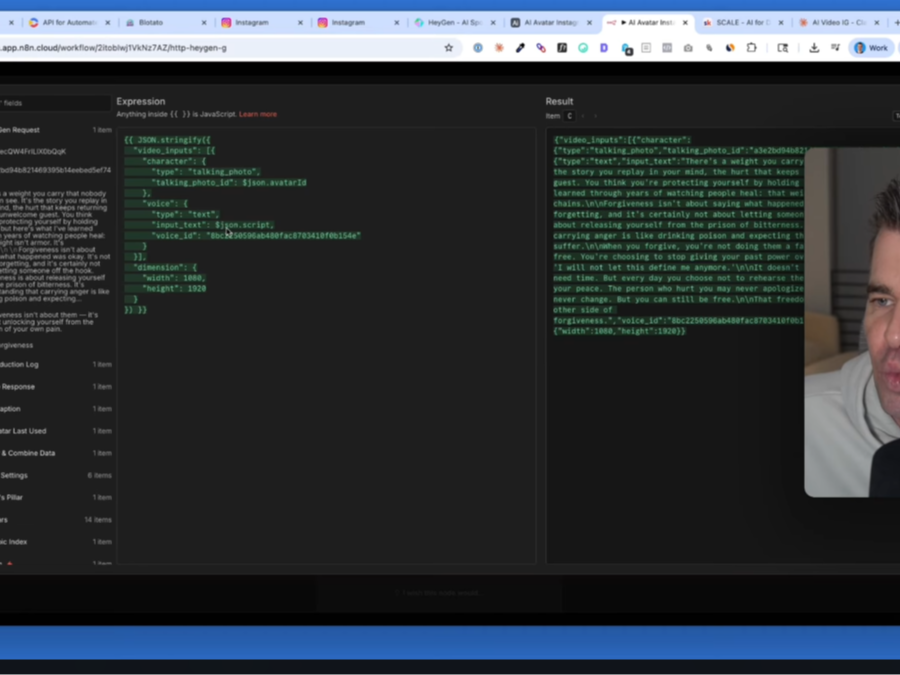Click the Item number field under Result
900x675 pixels.
tap(569, 116)
